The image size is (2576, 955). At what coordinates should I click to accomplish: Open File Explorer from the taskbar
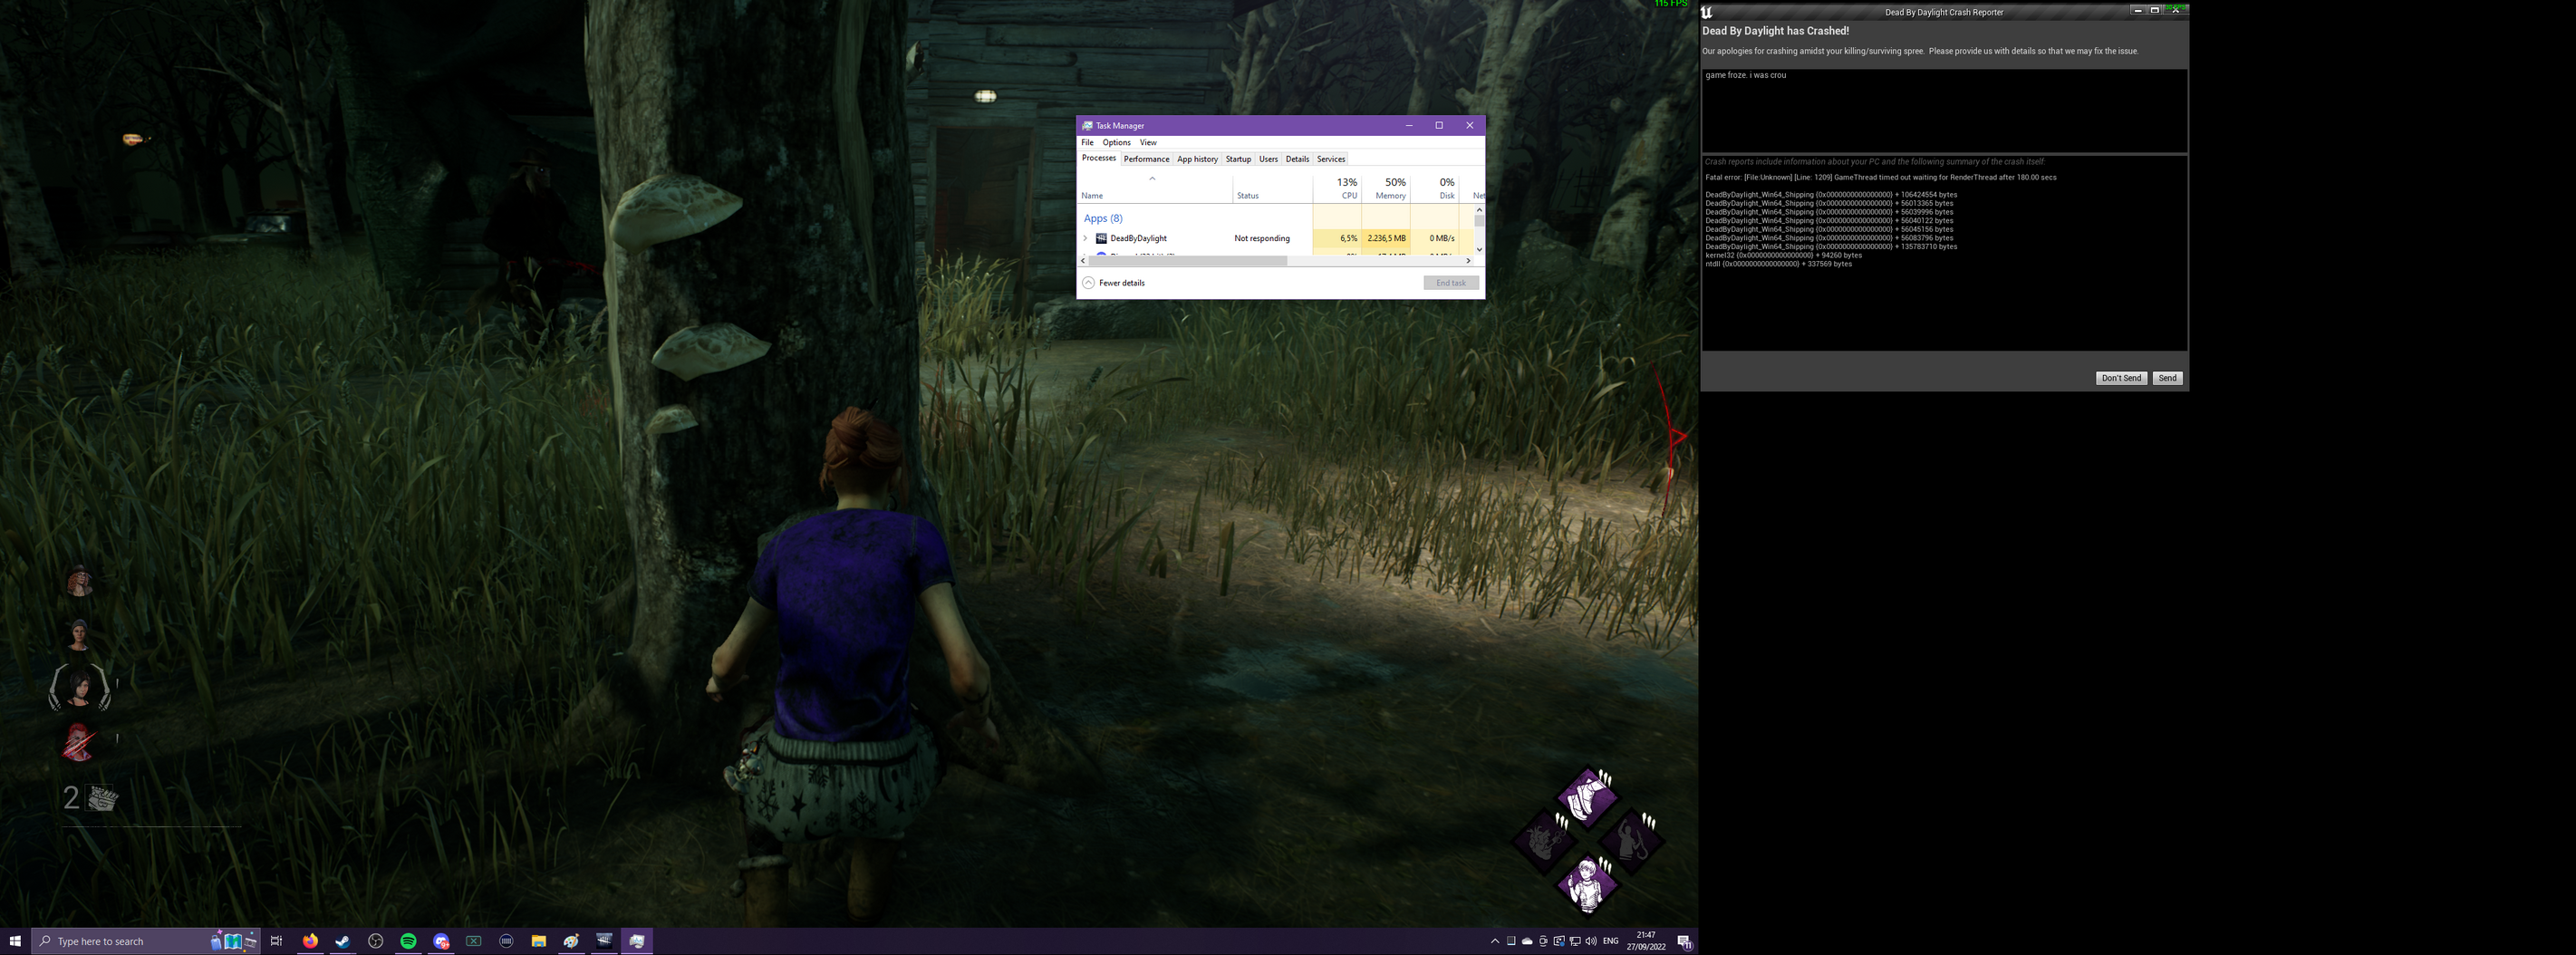click(x=539, y=941)
